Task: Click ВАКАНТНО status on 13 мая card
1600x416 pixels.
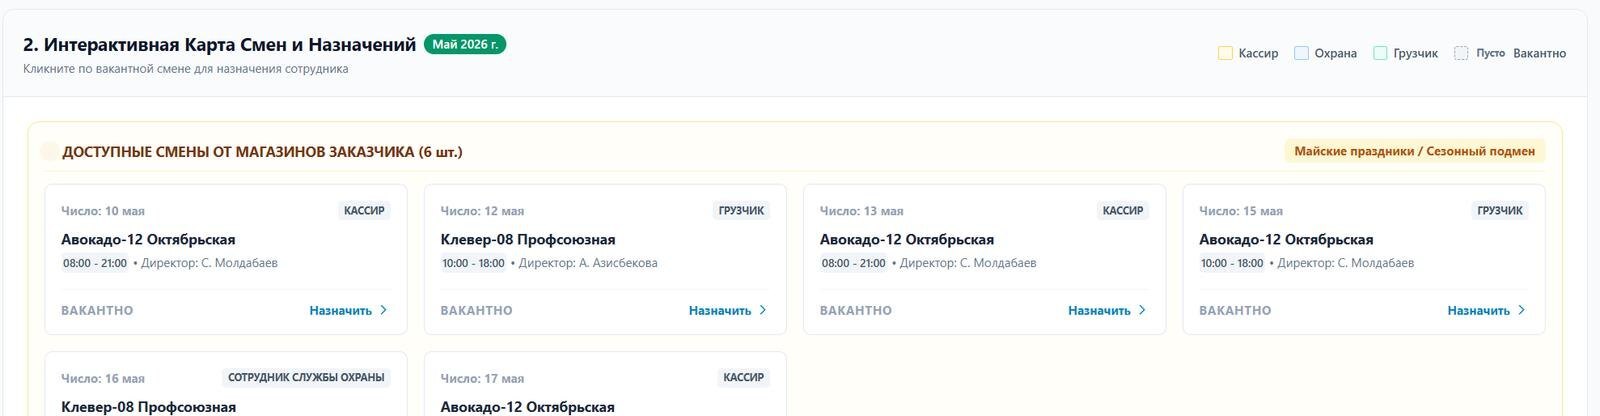Action: tap(856, 310)
